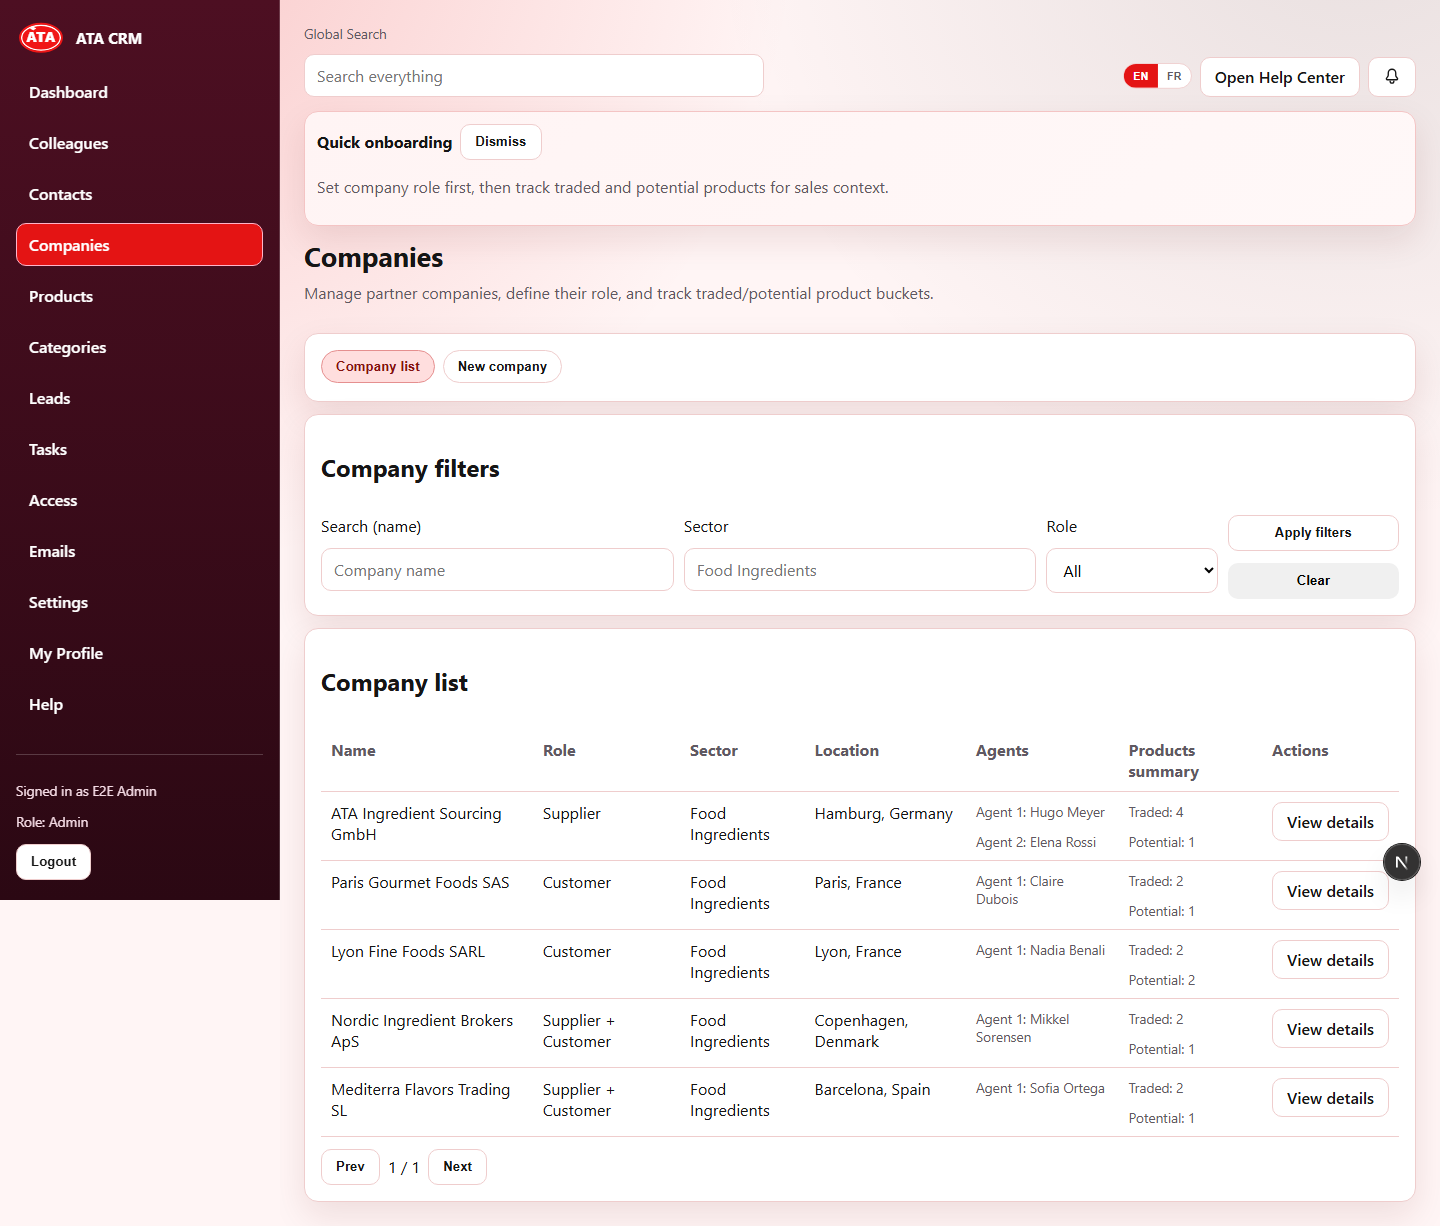Viewport: 1440px width, 1226px height.
Task: Go to the Next page of companies
Action: click(x=457, y=1166)
